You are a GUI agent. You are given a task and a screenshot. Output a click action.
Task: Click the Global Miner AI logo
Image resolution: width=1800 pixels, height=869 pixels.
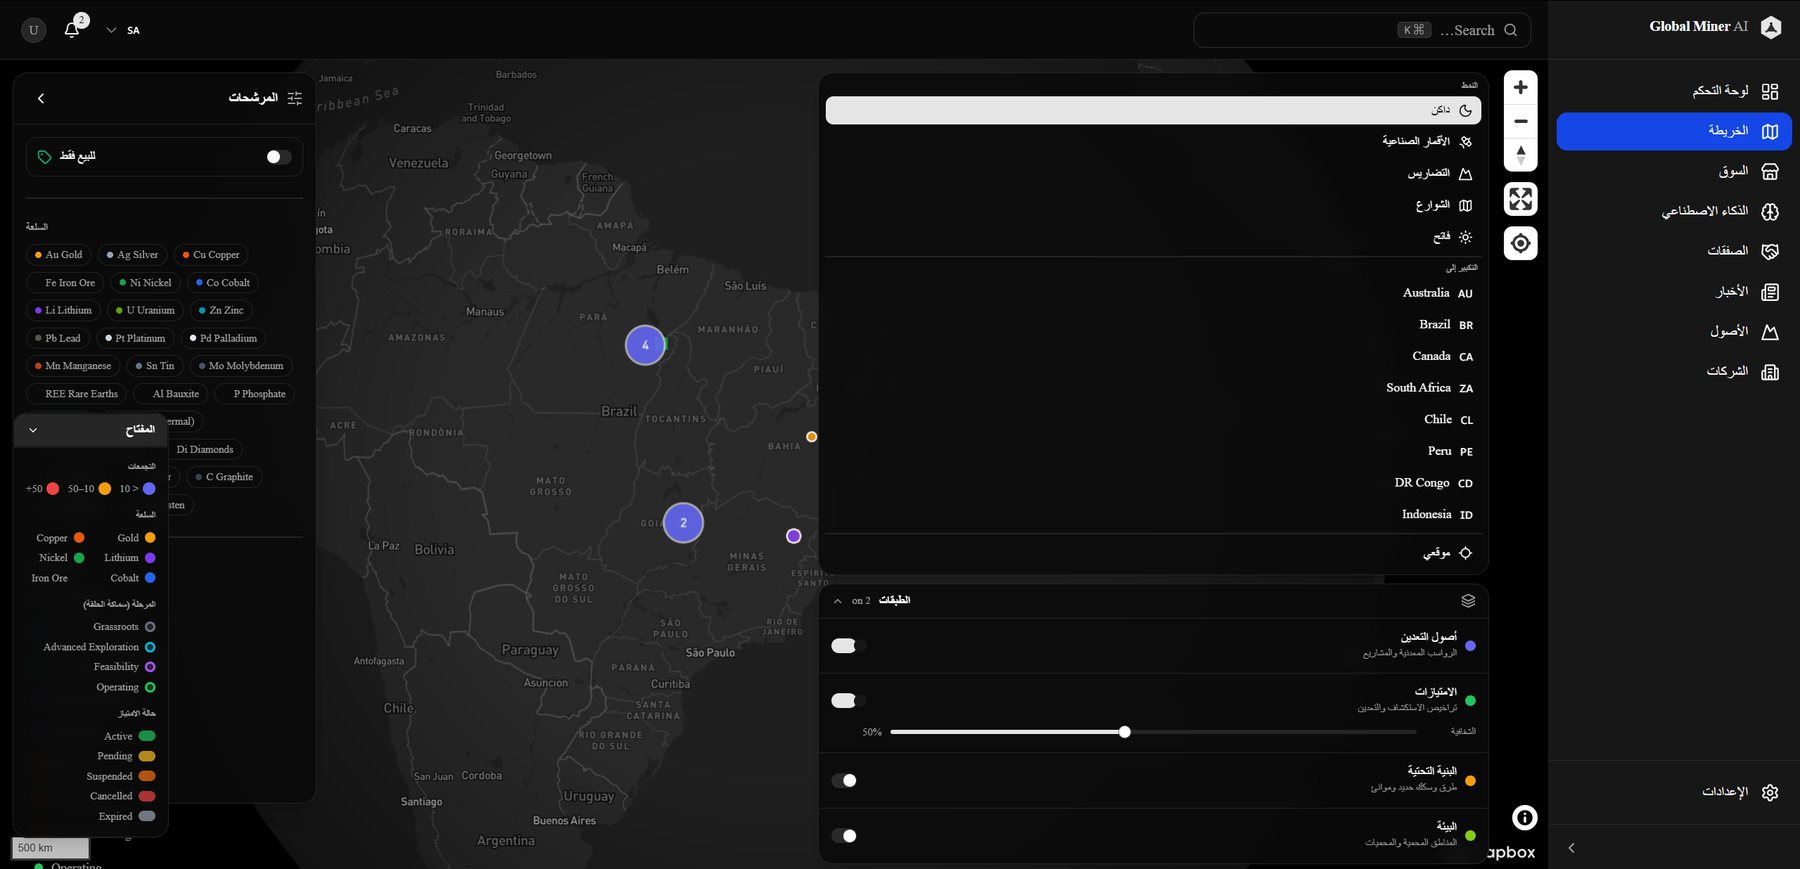[x=1771, y=27]
